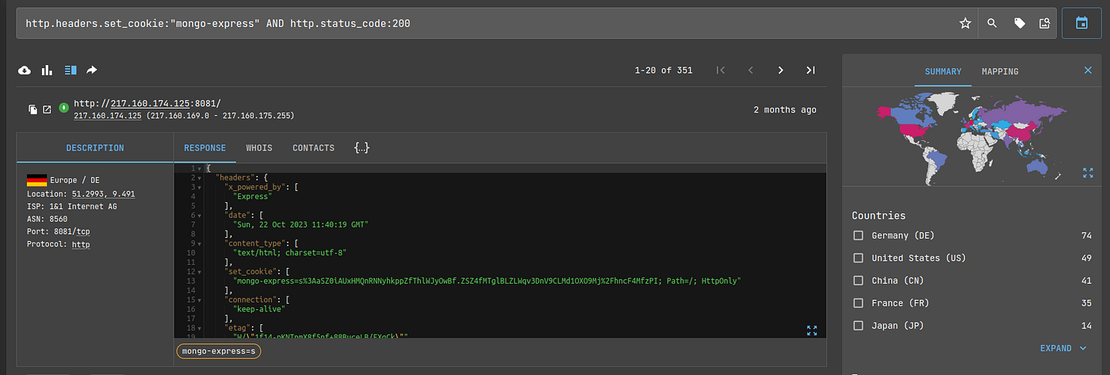Run search with magnifier icon

992,23
